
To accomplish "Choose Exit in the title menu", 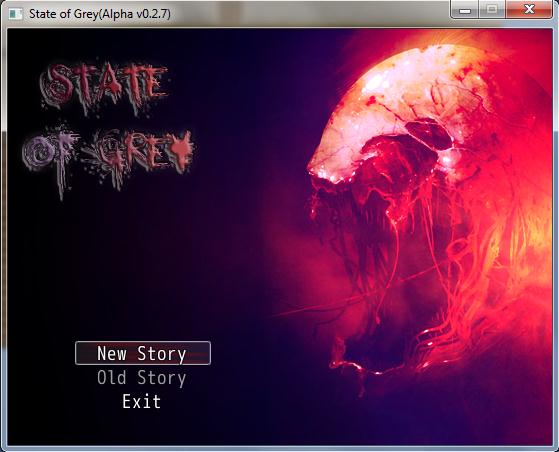I will pos(142,401).
